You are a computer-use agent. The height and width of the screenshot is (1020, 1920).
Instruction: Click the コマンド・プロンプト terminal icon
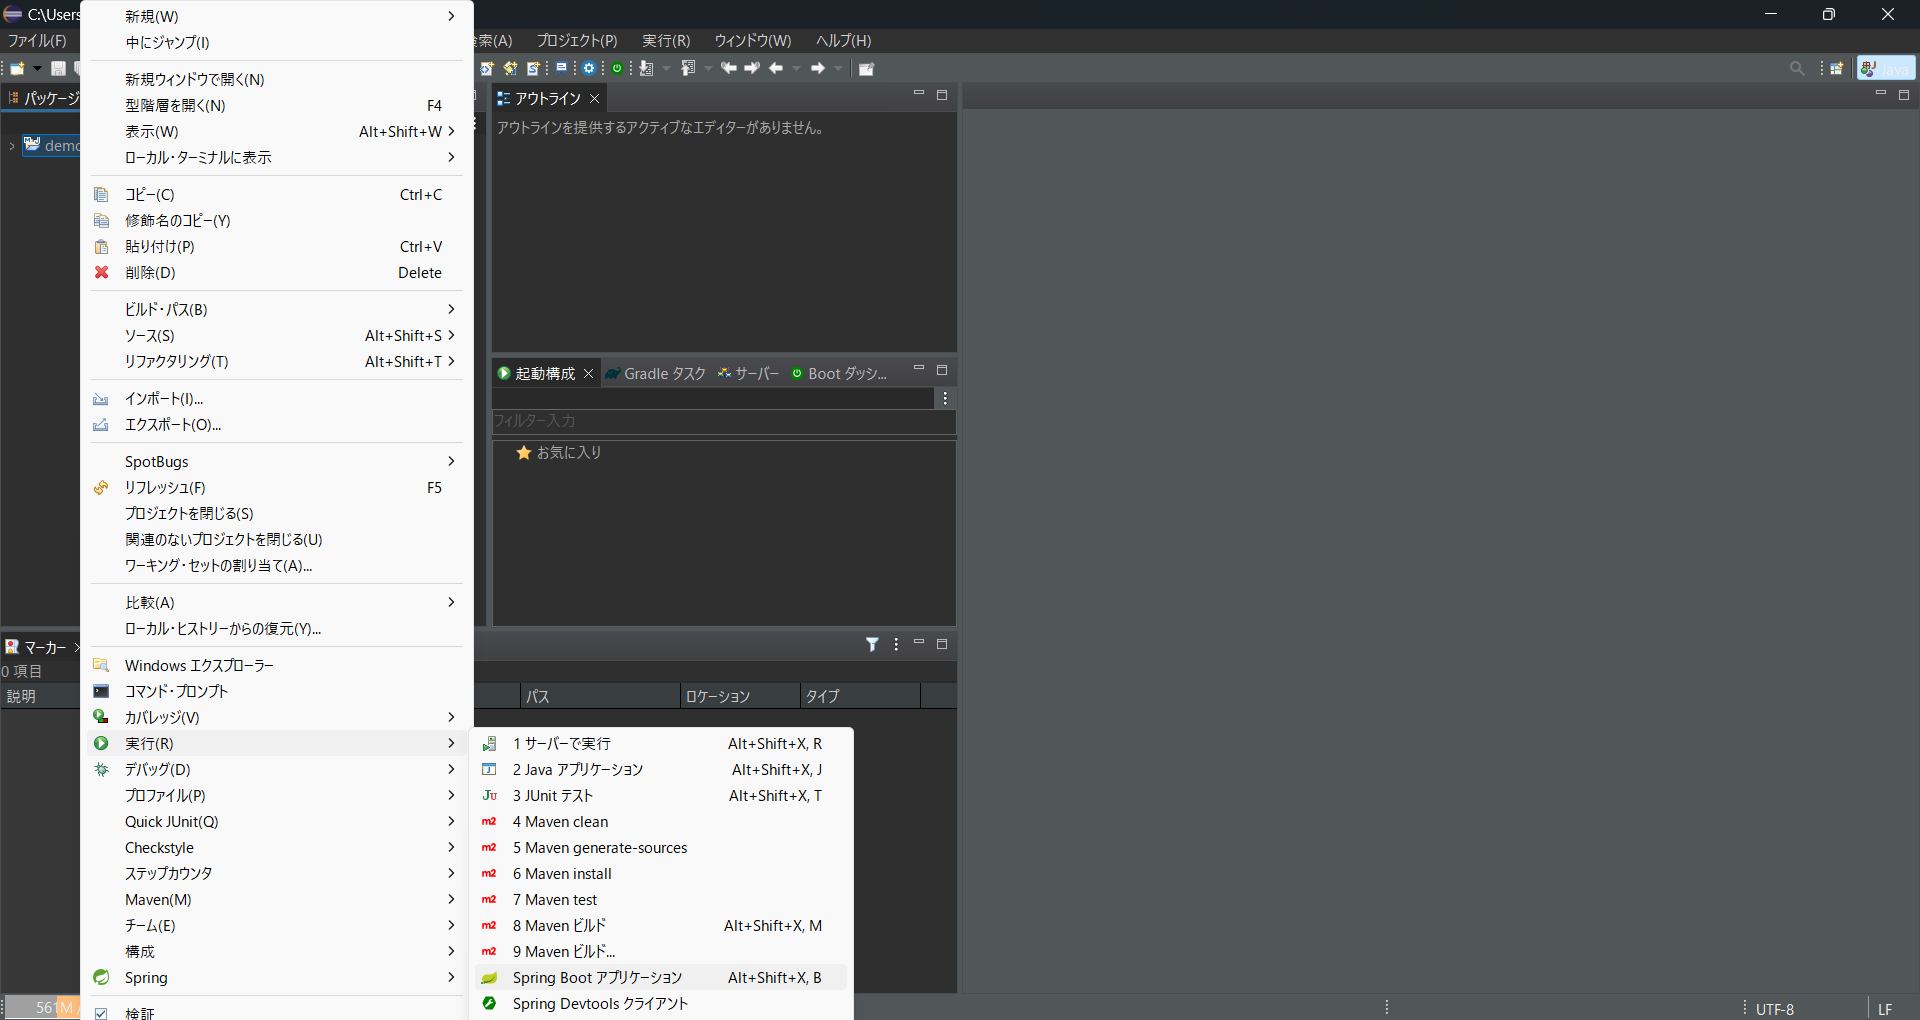(x=101, y=691)
